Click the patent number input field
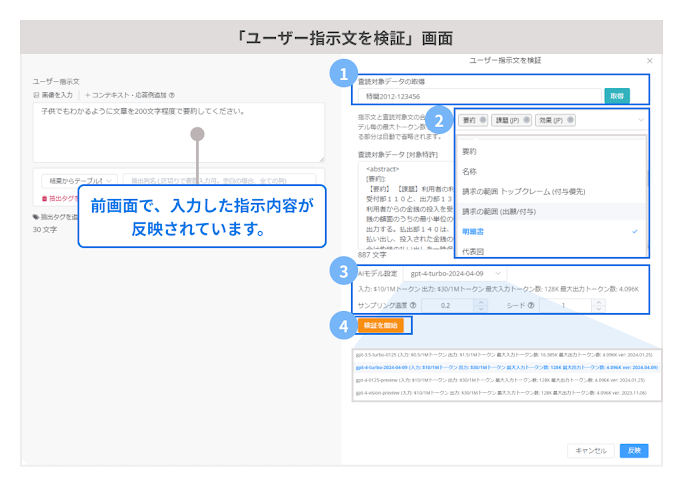Viewport: 683px width, 487px height. pos(475,95)
